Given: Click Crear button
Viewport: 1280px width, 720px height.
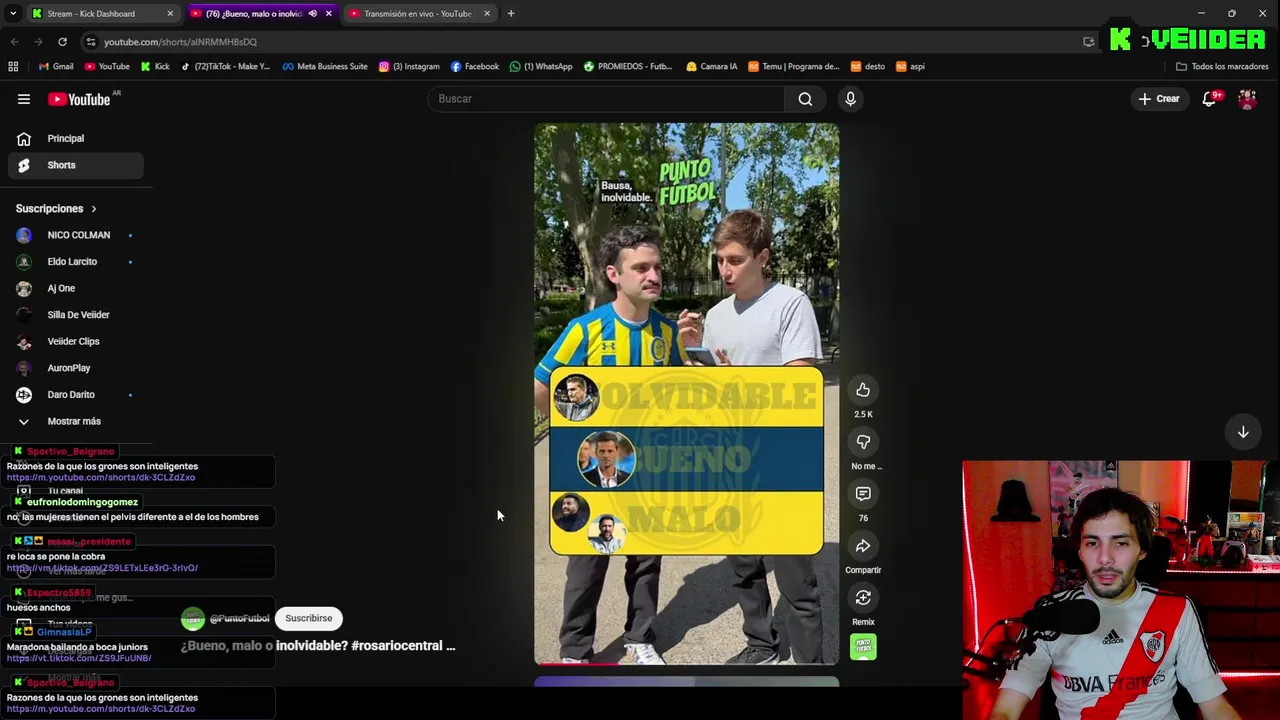Looking at the screenshot, I should click(1159, 99).
